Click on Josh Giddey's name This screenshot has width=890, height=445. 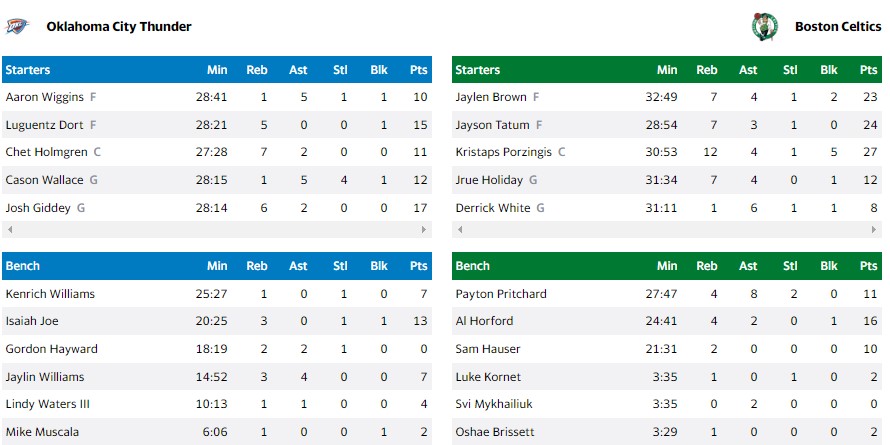(x=38, y=208)
